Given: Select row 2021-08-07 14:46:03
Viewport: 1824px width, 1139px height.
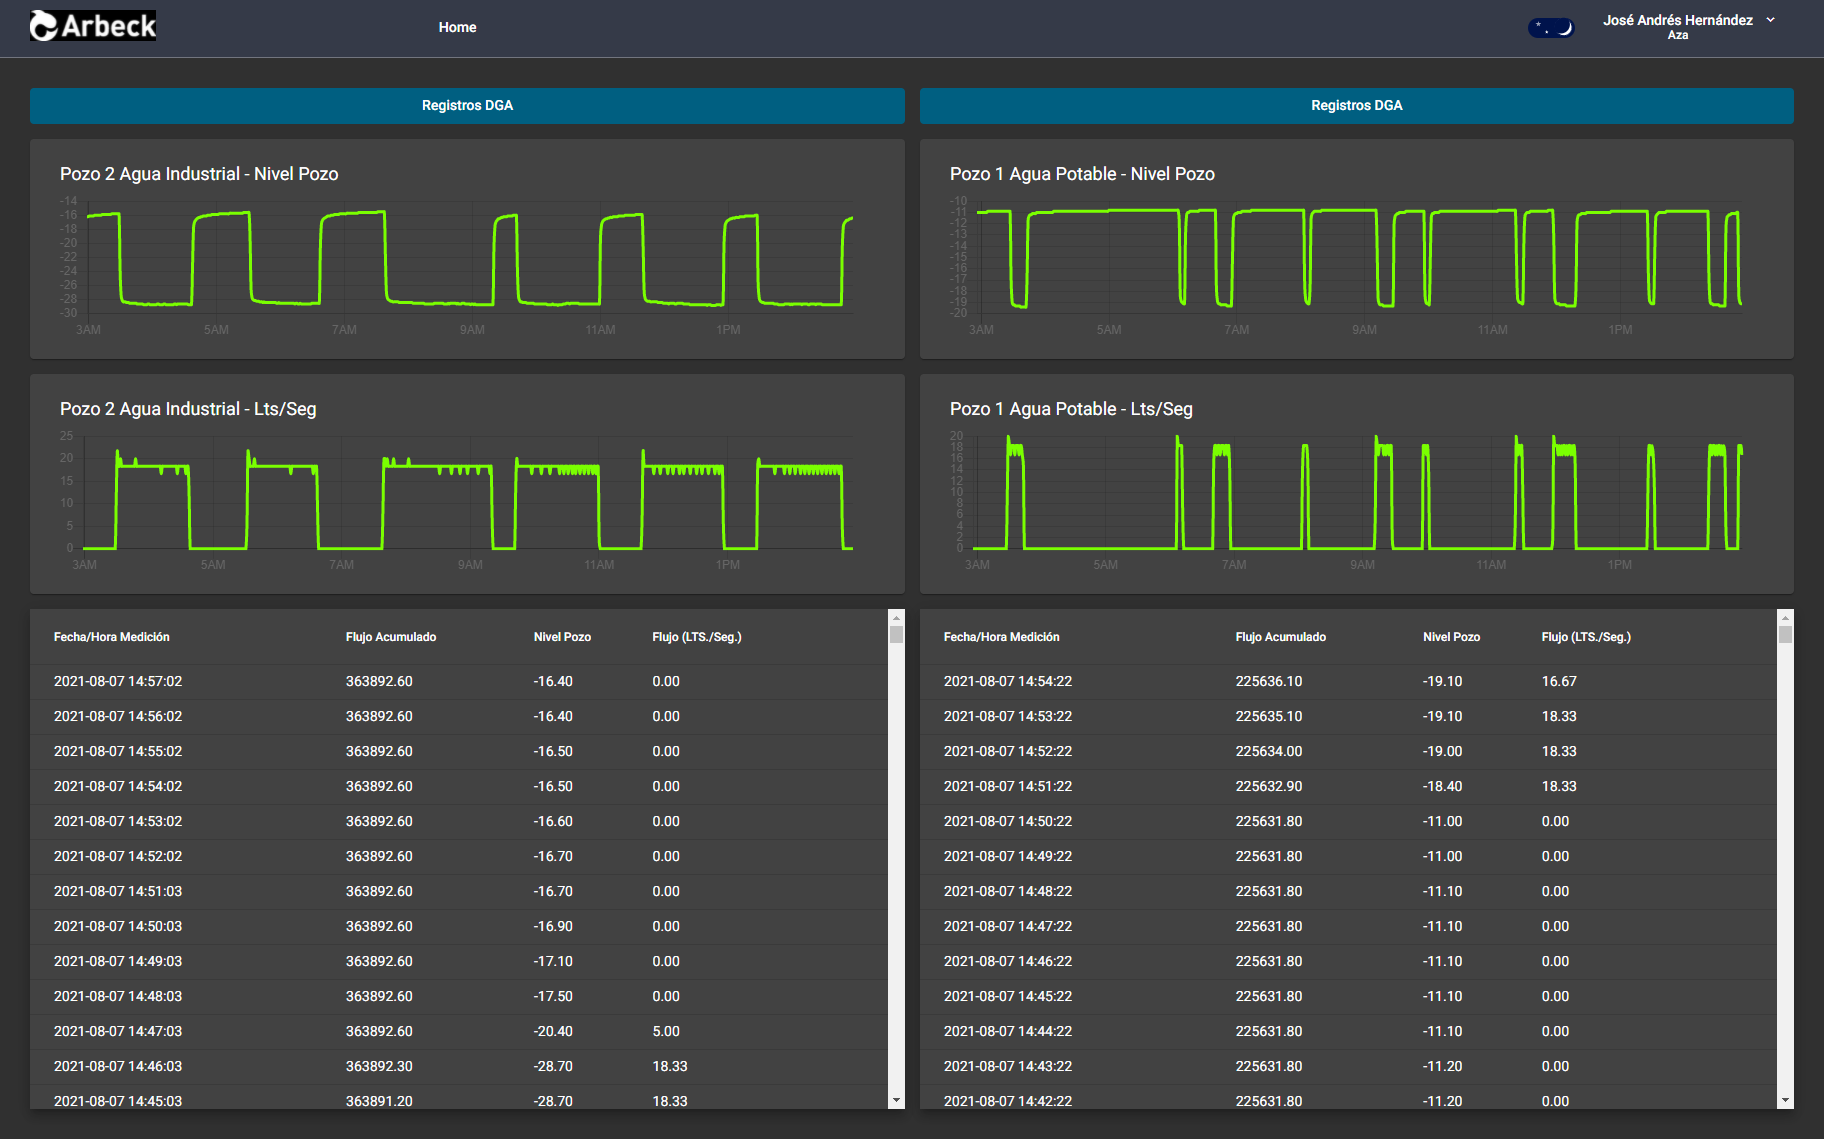Looking at the screenshot, I should pyautogui.click(x=459, y=1066).
